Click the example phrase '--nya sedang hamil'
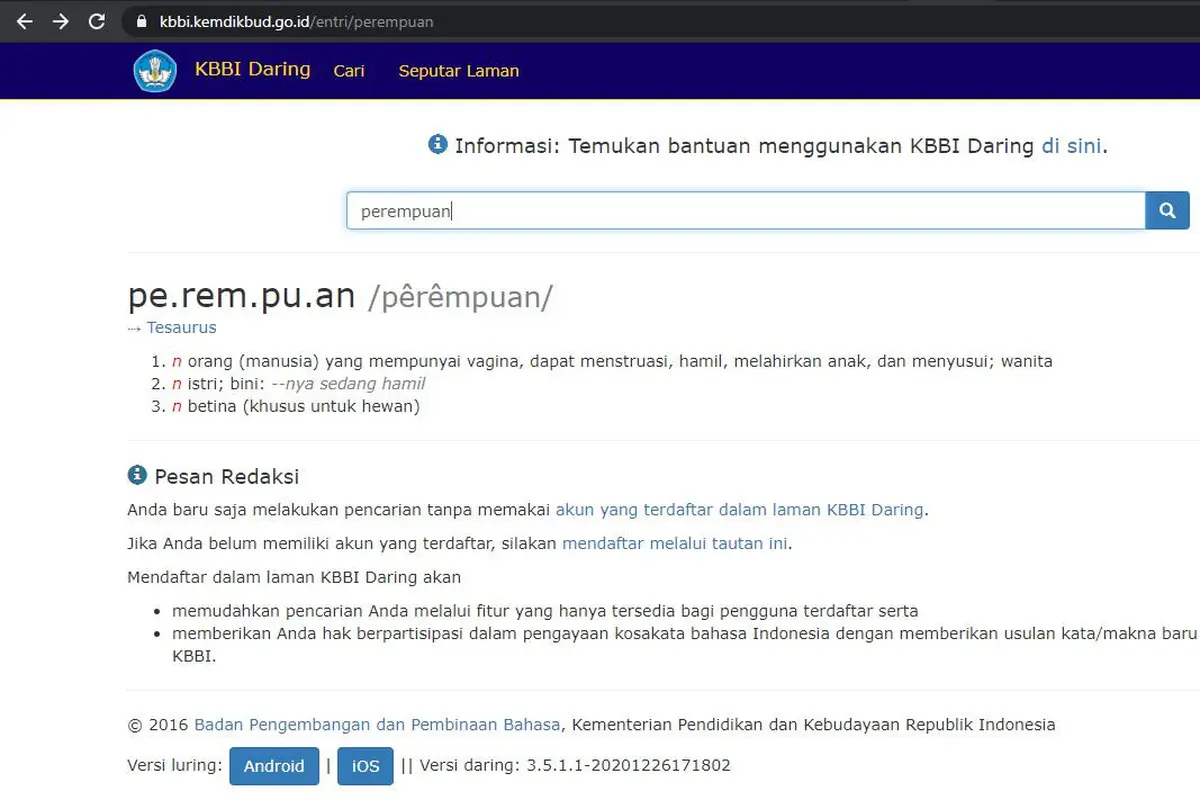Screen dimensions: 1200x800 (x=348, y=384)
